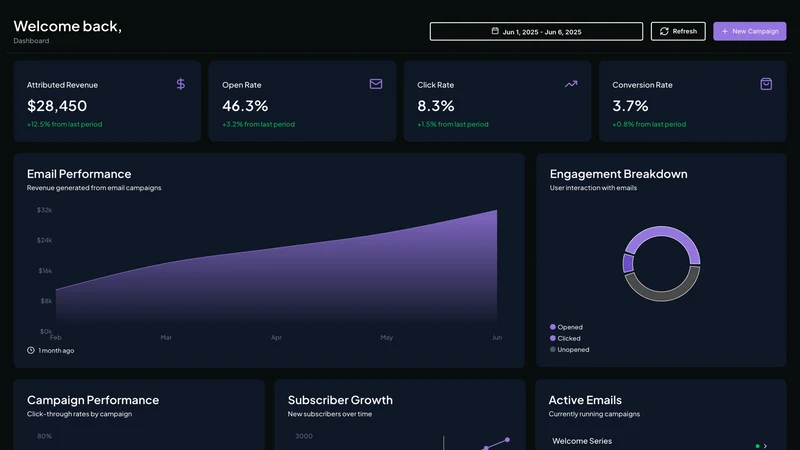The image size is (800, 450).
Task: Click the Email Performance heading
Action: pos(79,174)
